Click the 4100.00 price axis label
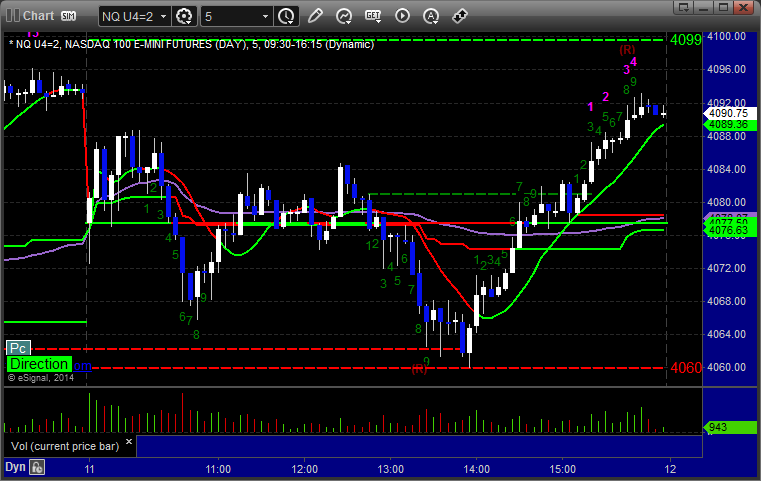This screenshot has height=481, width=761. 727,36
